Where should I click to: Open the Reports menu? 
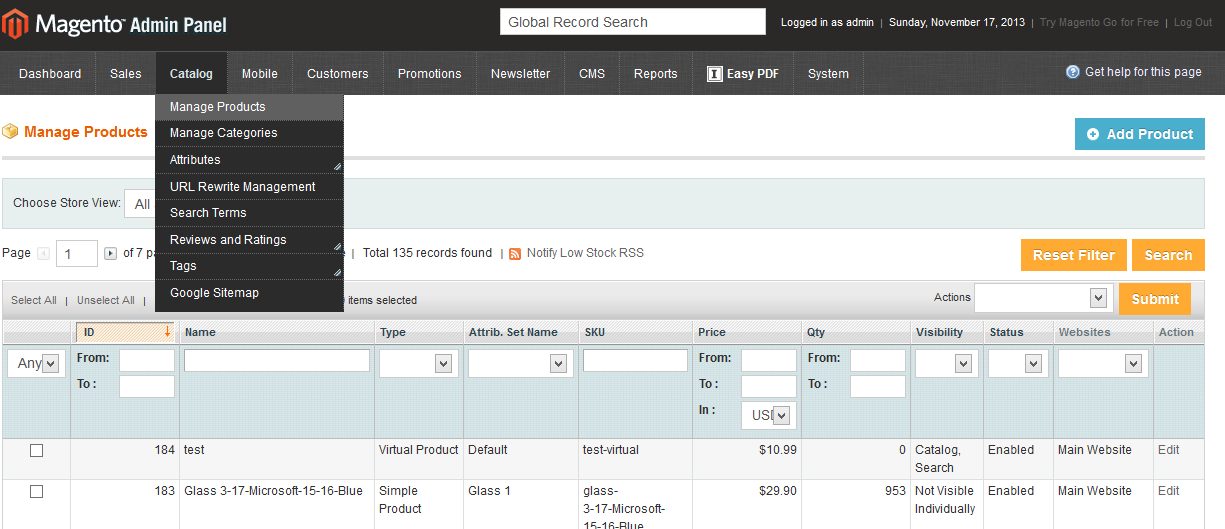click(x=656, y=74)
